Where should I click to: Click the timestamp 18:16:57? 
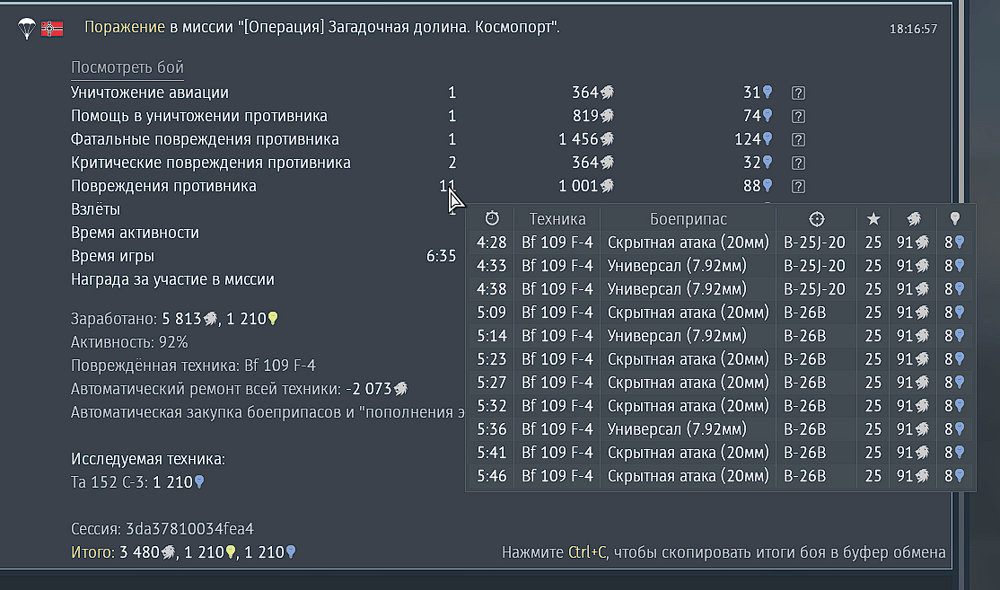(913, 29)
